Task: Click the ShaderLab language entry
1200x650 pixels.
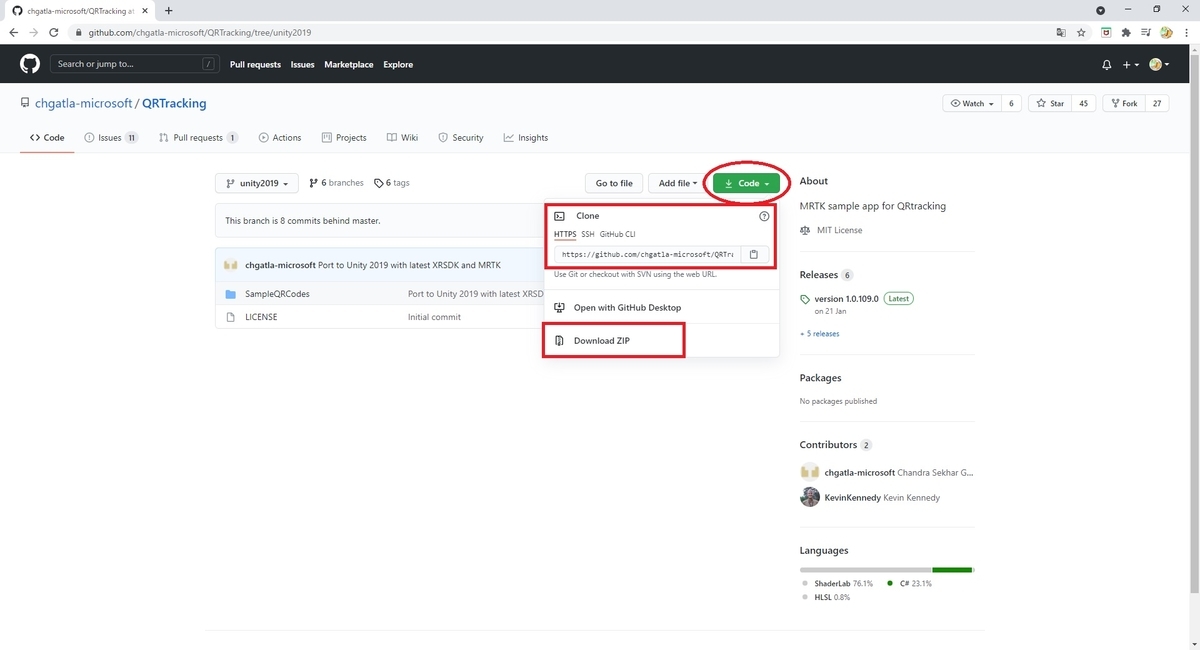Action: point(844,583)
